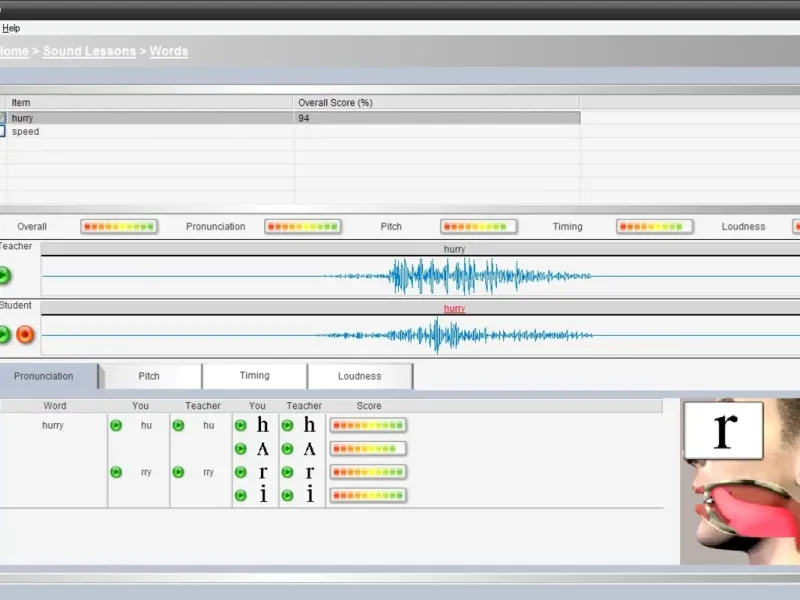Viewport: 800px width, 600px height.
Task: Play the teacher's 'rry' syllable
Action: click(x=178, y=472)
